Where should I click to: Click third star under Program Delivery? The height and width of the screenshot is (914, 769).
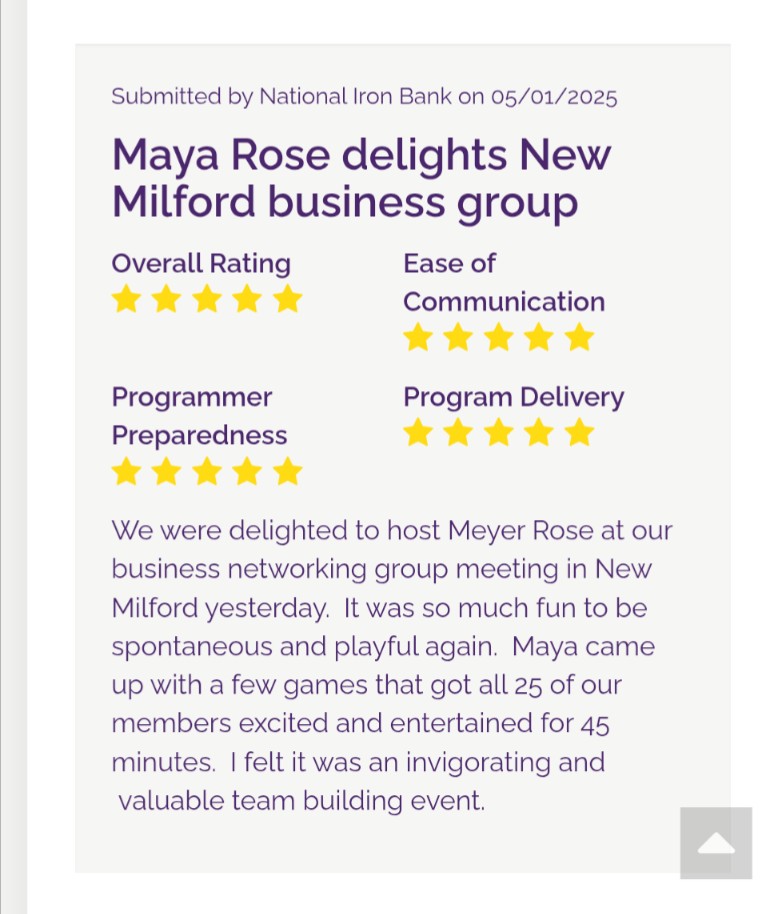pos(498,432)
